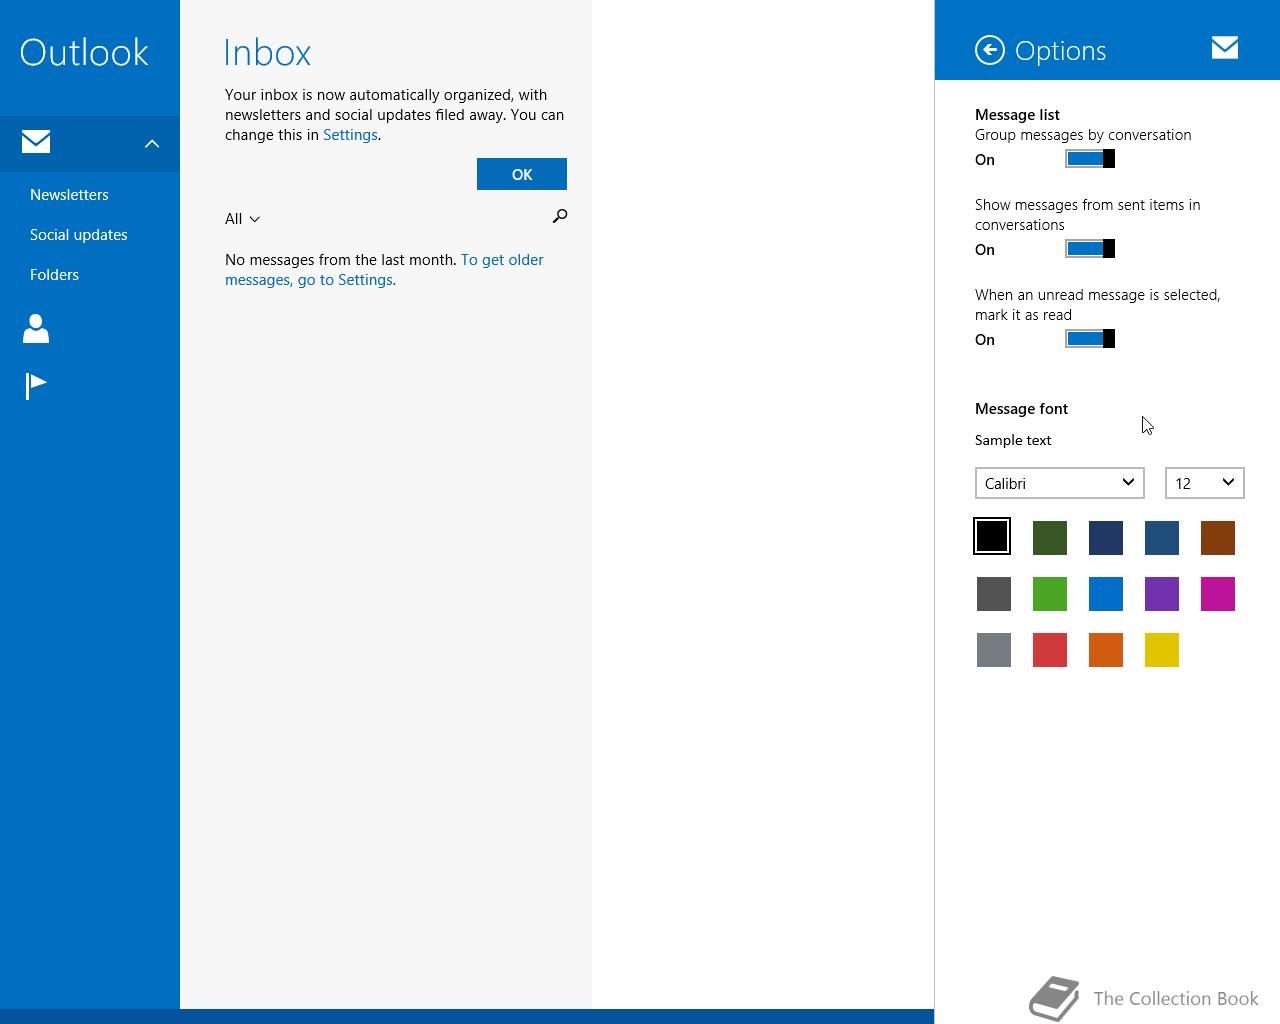Screen dimensions: 1280x1024
Task: Click the Message list heading
Action: [1017, 115]
